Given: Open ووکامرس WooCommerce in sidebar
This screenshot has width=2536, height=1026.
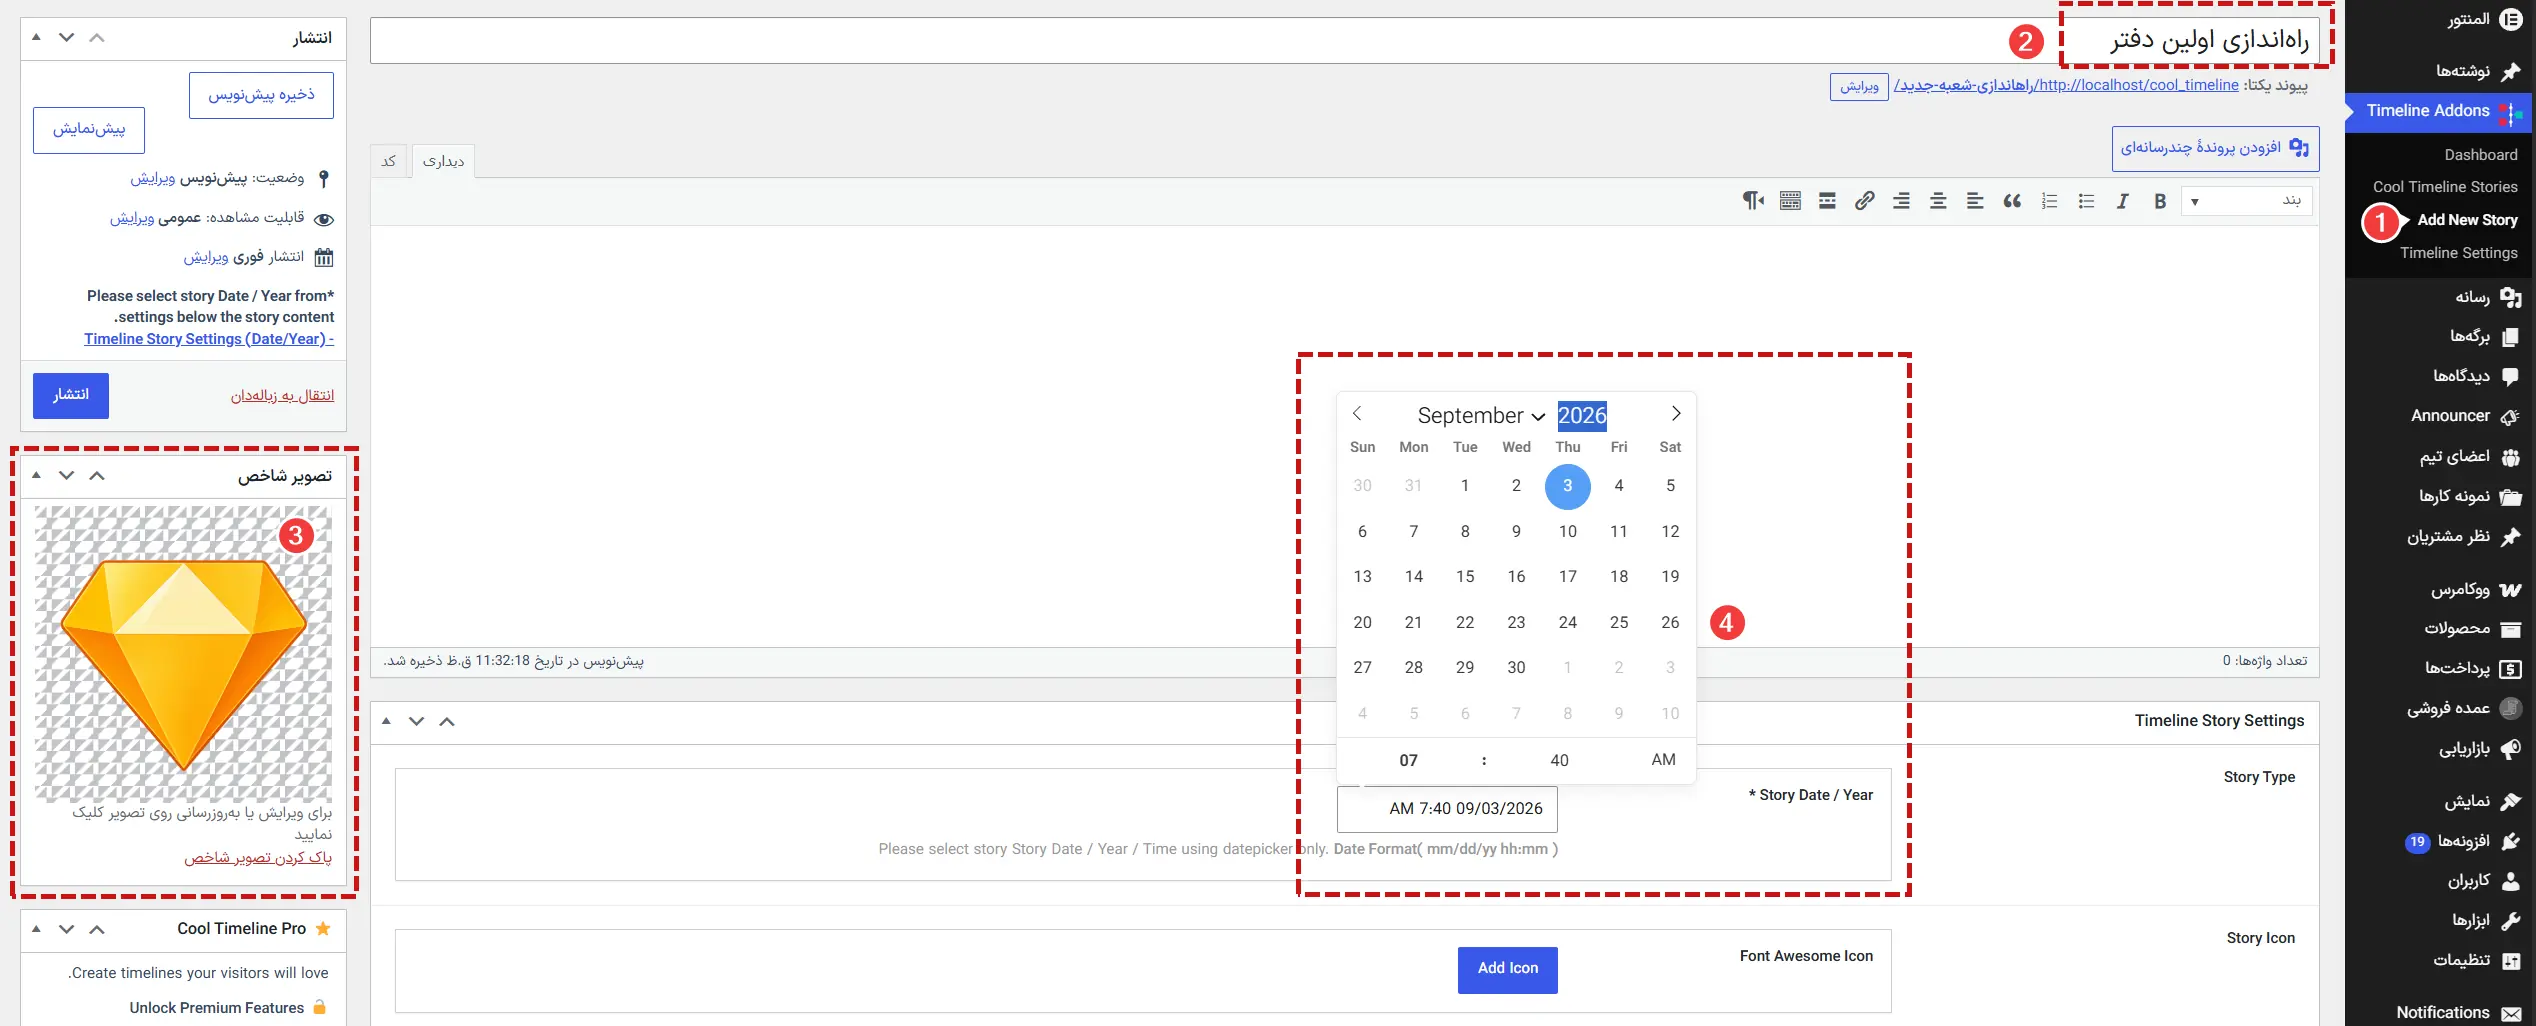Looking at the screenshot, I should click(2461, 590).
